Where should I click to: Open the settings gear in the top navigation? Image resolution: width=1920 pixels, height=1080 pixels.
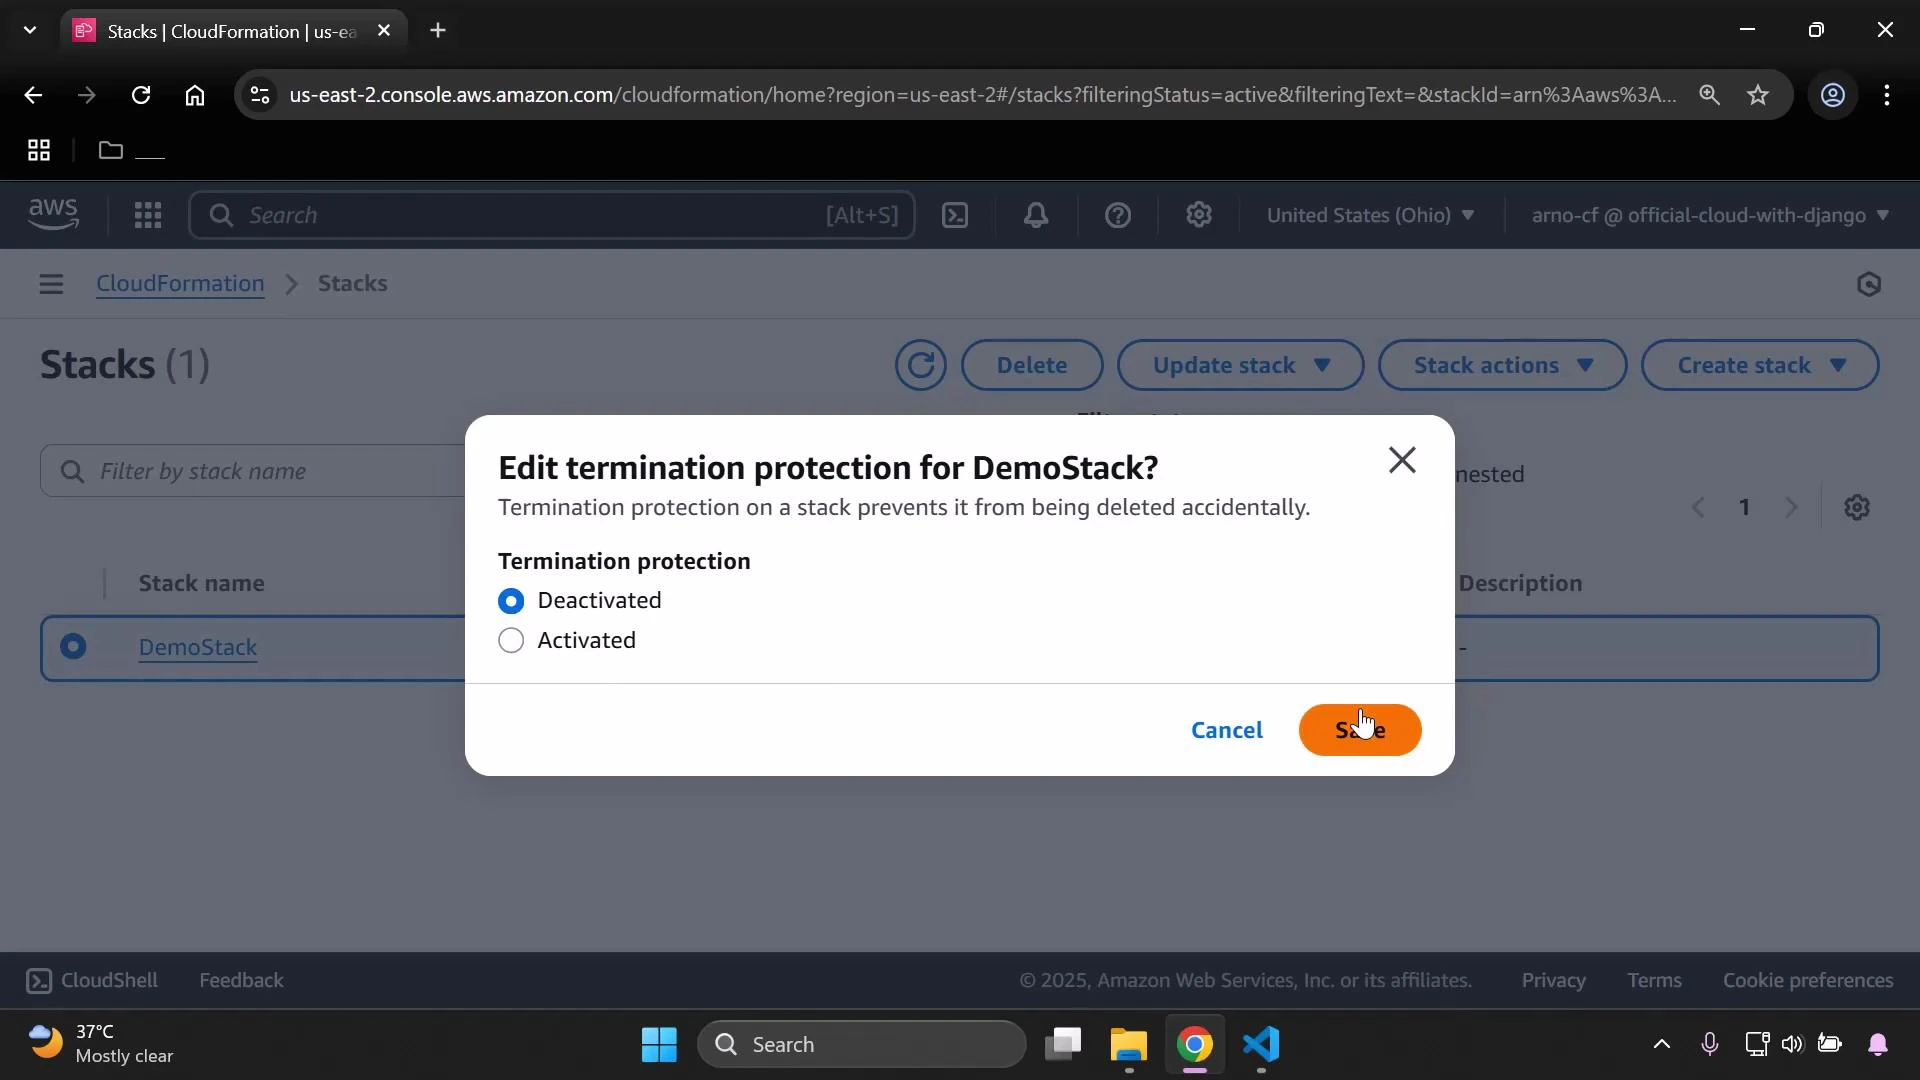point(1199,215)
